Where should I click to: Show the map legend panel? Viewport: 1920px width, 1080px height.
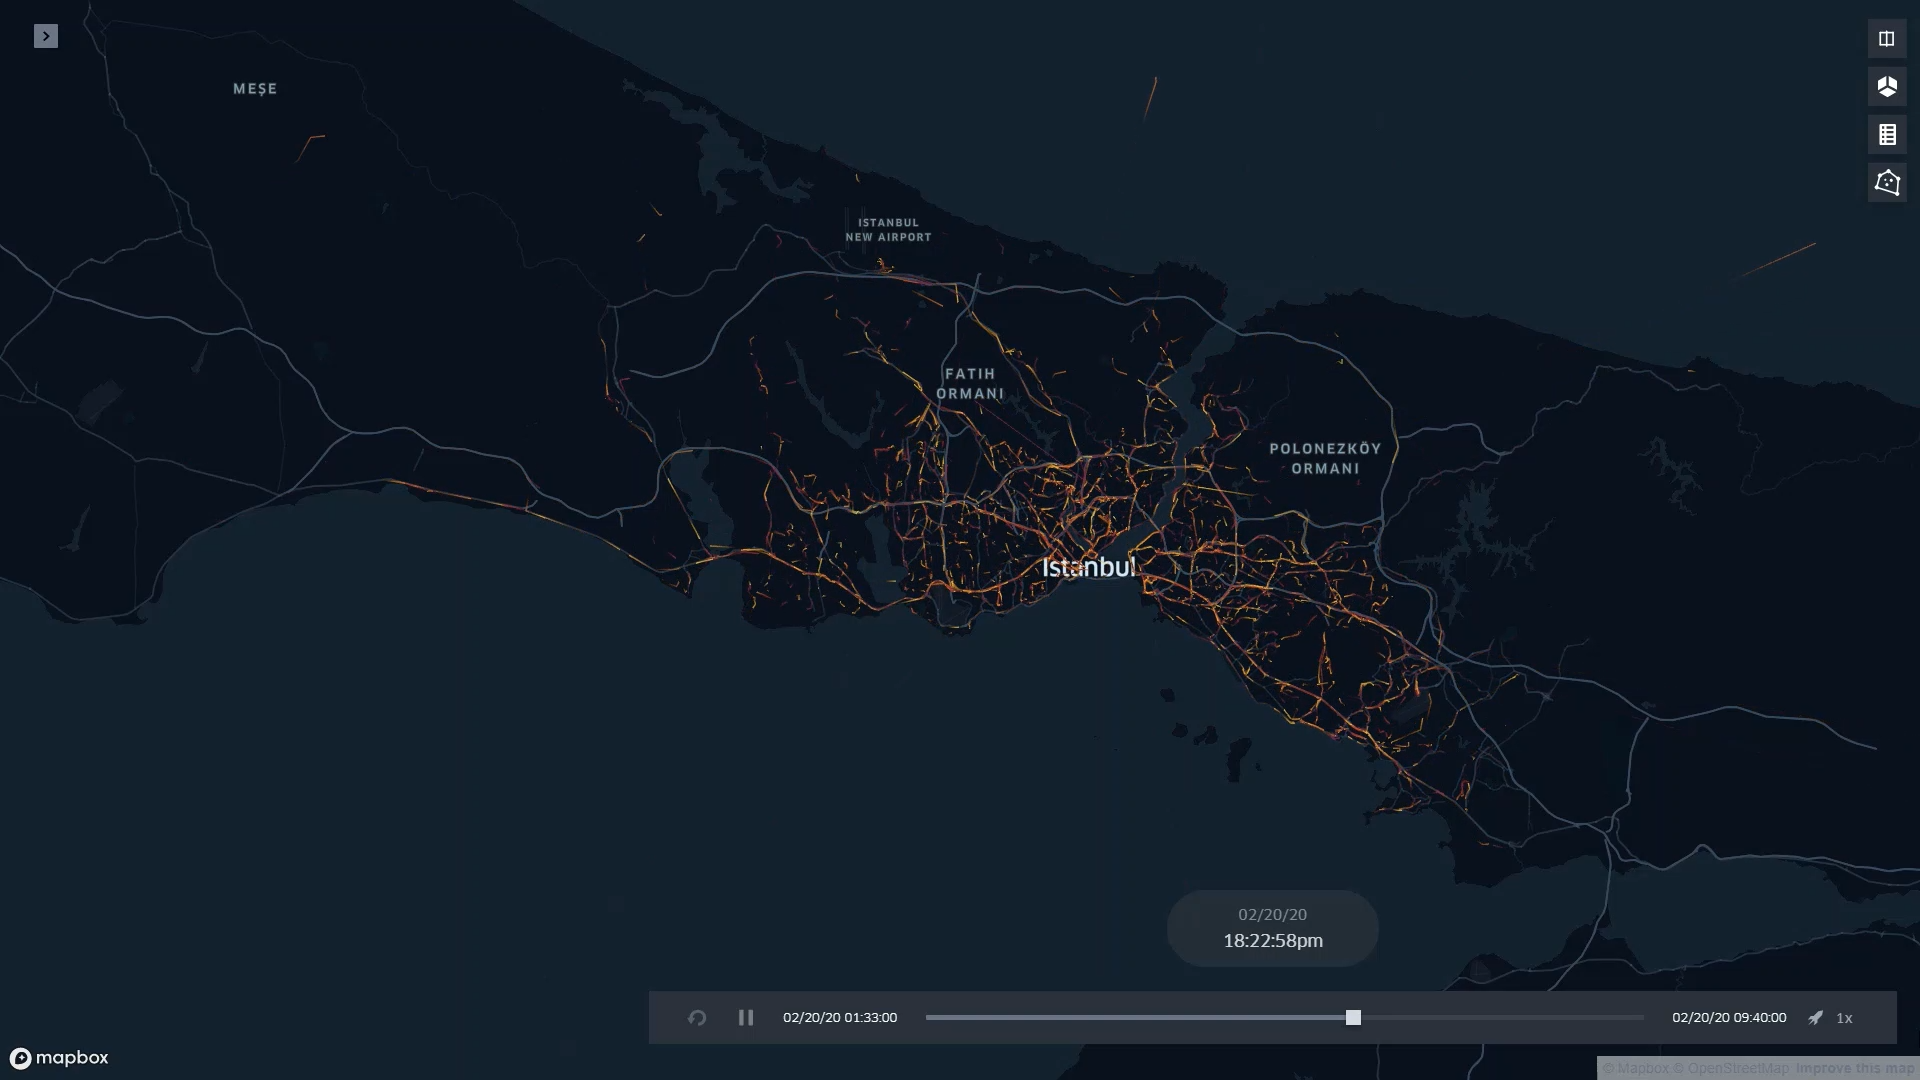[1886, 135]
